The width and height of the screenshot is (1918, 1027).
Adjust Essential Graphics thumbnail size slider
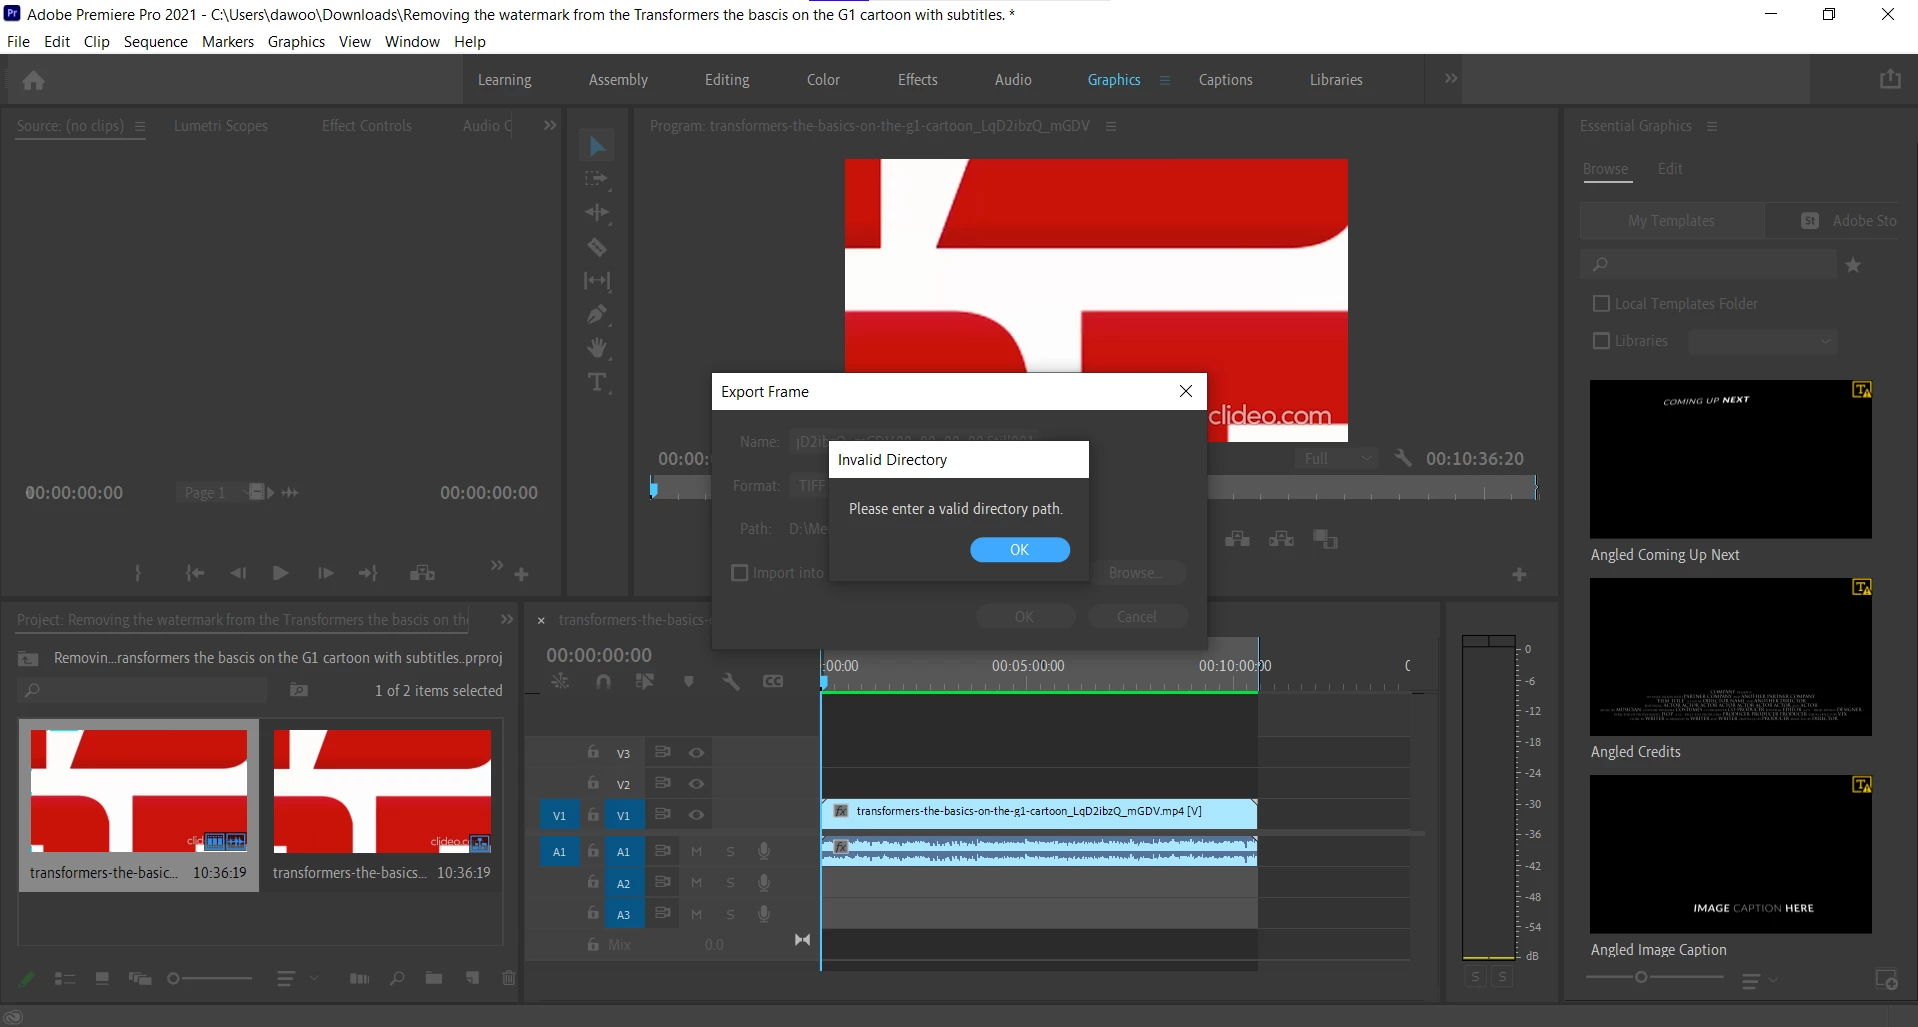(x=1655, y=977)
